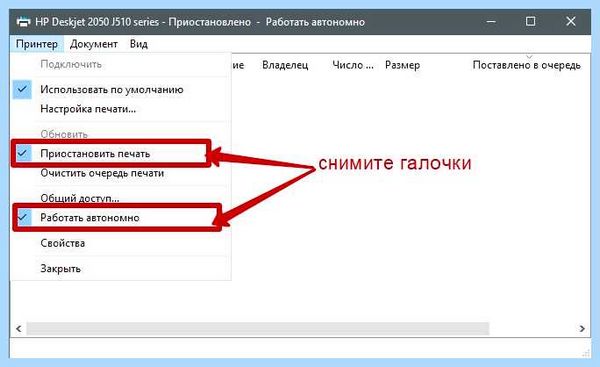
Task: Open the Принтер menu
Action: click(x=37, y=44)
